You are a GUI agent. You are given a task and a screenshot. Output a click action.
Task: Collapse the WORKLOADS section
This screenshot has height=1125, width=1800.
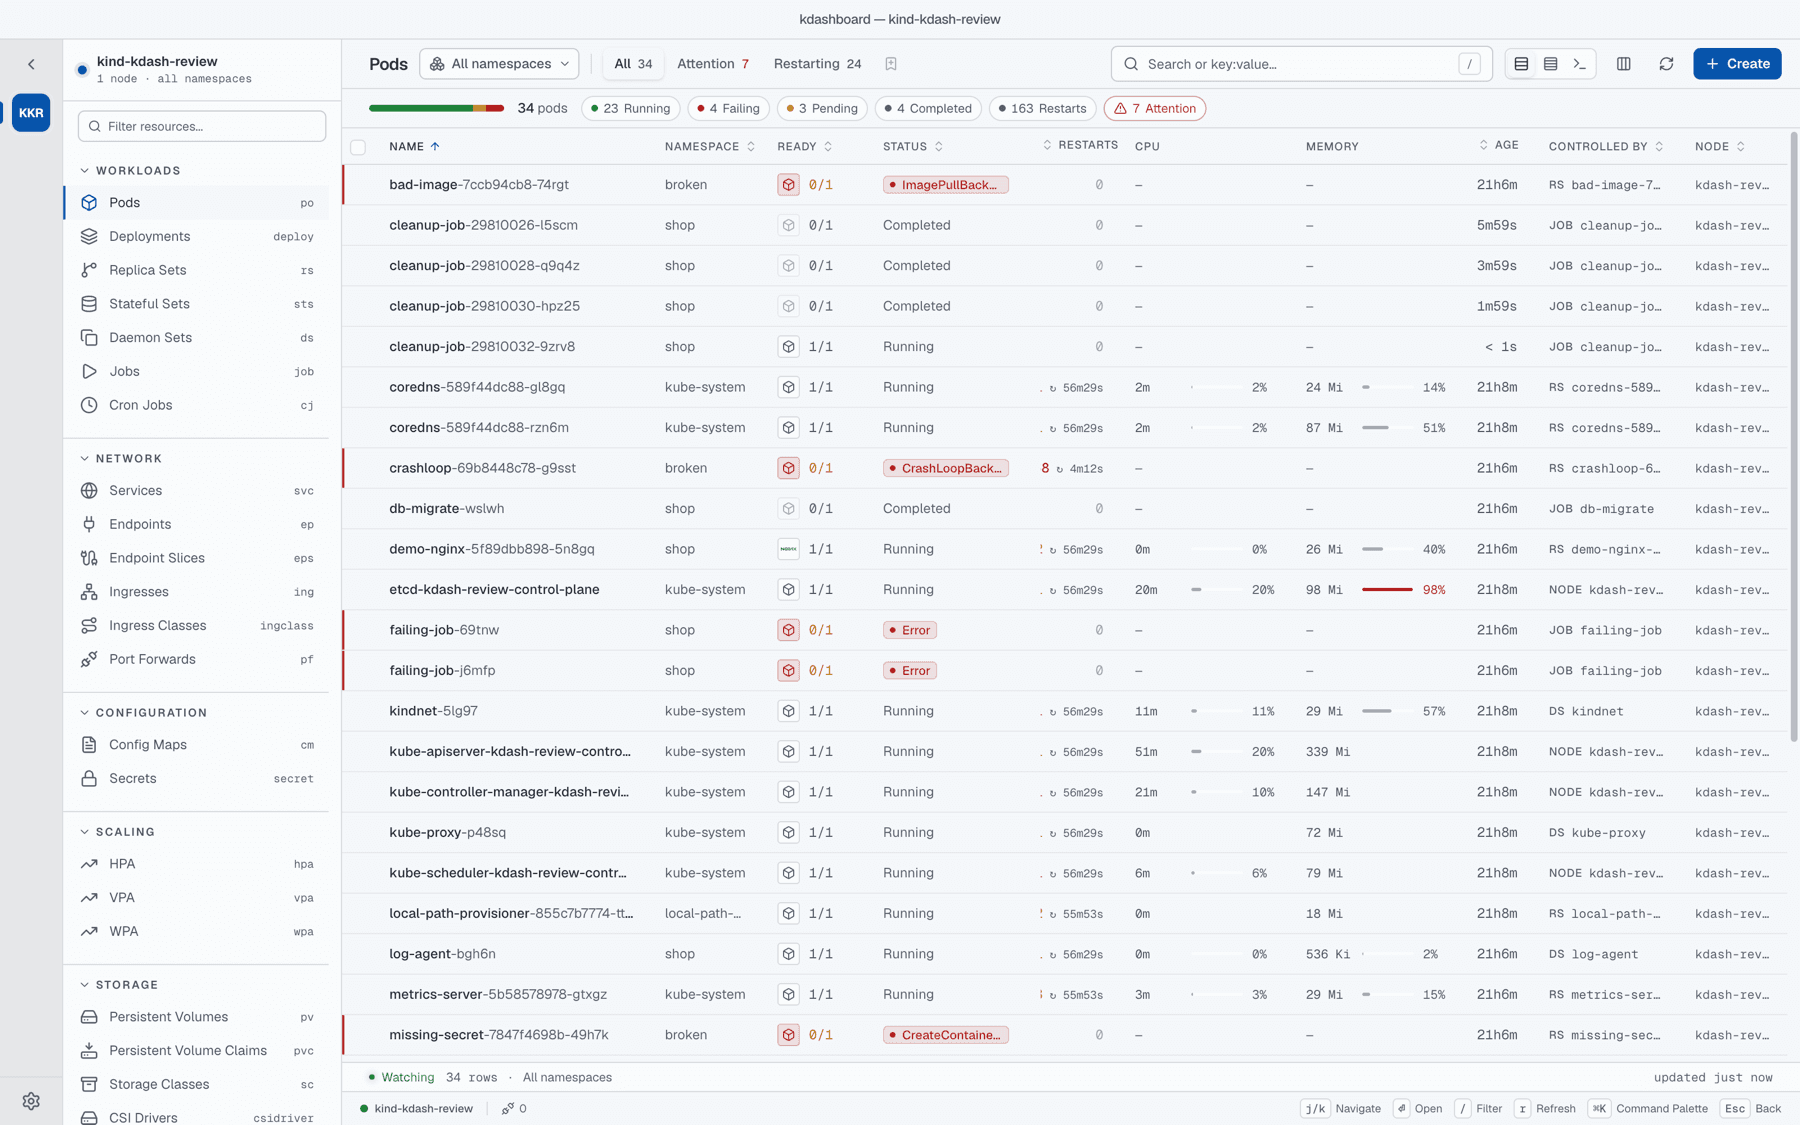[x=130, y=171]
